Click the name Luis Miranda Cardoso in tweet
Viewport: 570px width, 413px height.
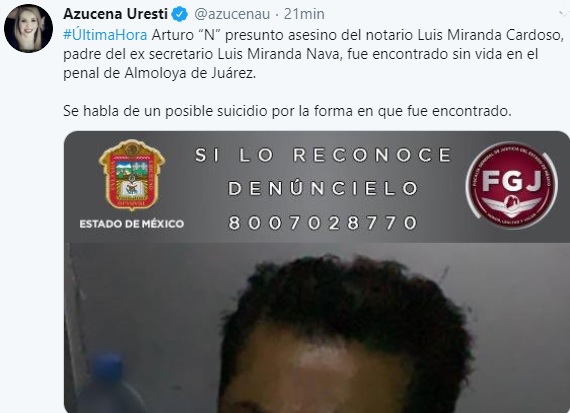(x=490, y=35)
